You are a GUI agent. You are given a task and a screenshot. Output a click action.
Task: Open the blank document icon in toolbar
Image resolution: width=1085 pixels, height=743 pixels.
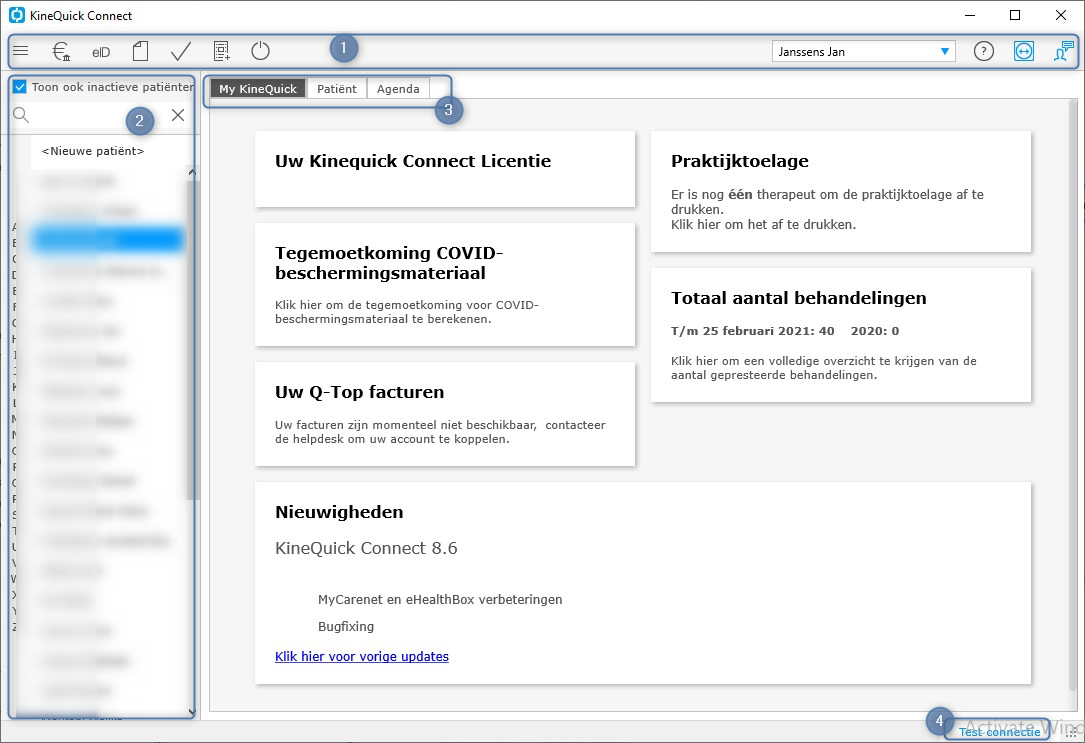coord(140,51)
